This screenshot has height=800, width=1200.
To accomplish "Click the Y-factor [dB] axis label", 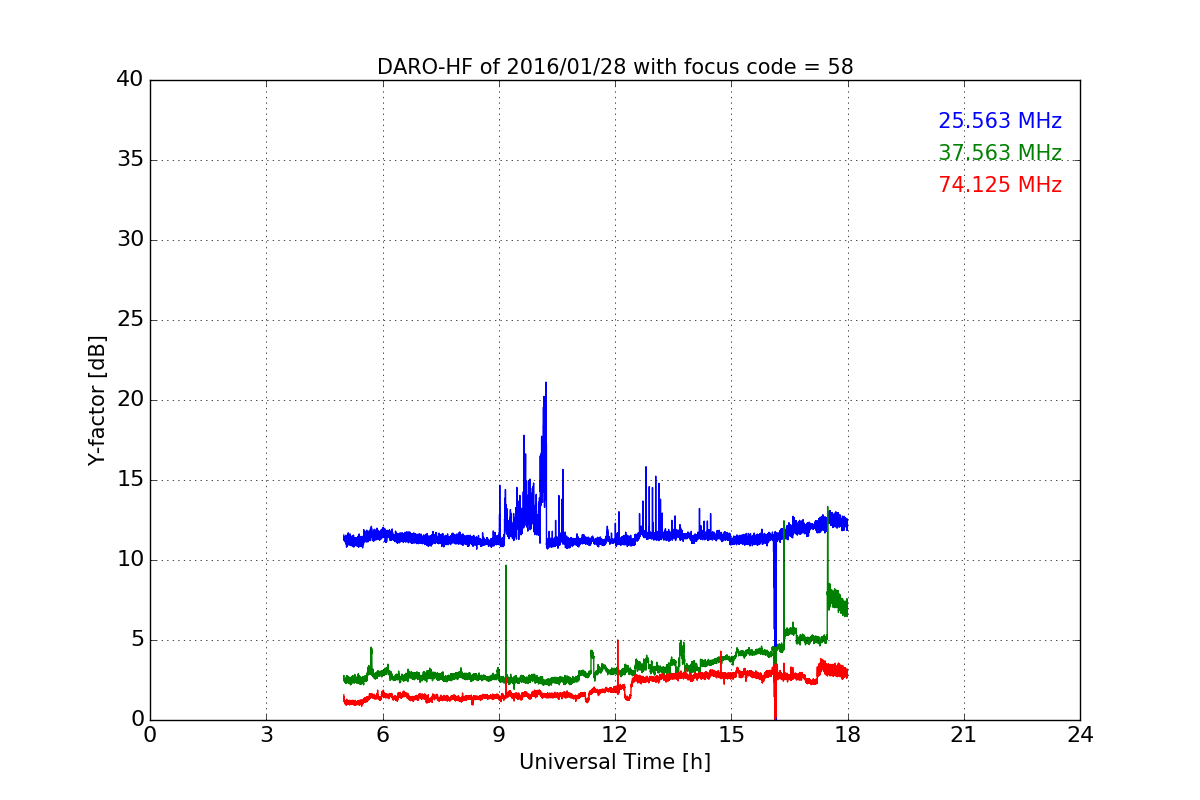I will [97, 400].
